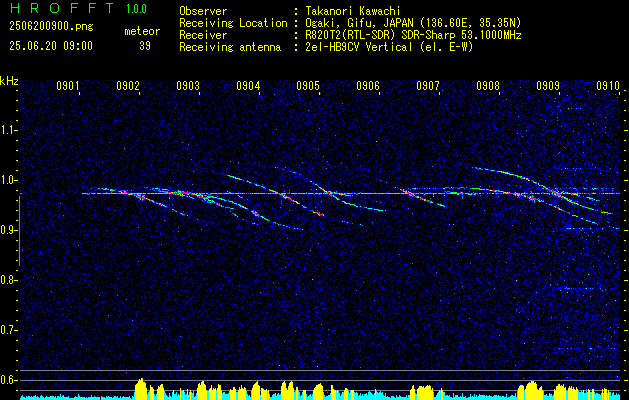Select location text Ogaki, Gifu, JAPAN

(360, 23)
